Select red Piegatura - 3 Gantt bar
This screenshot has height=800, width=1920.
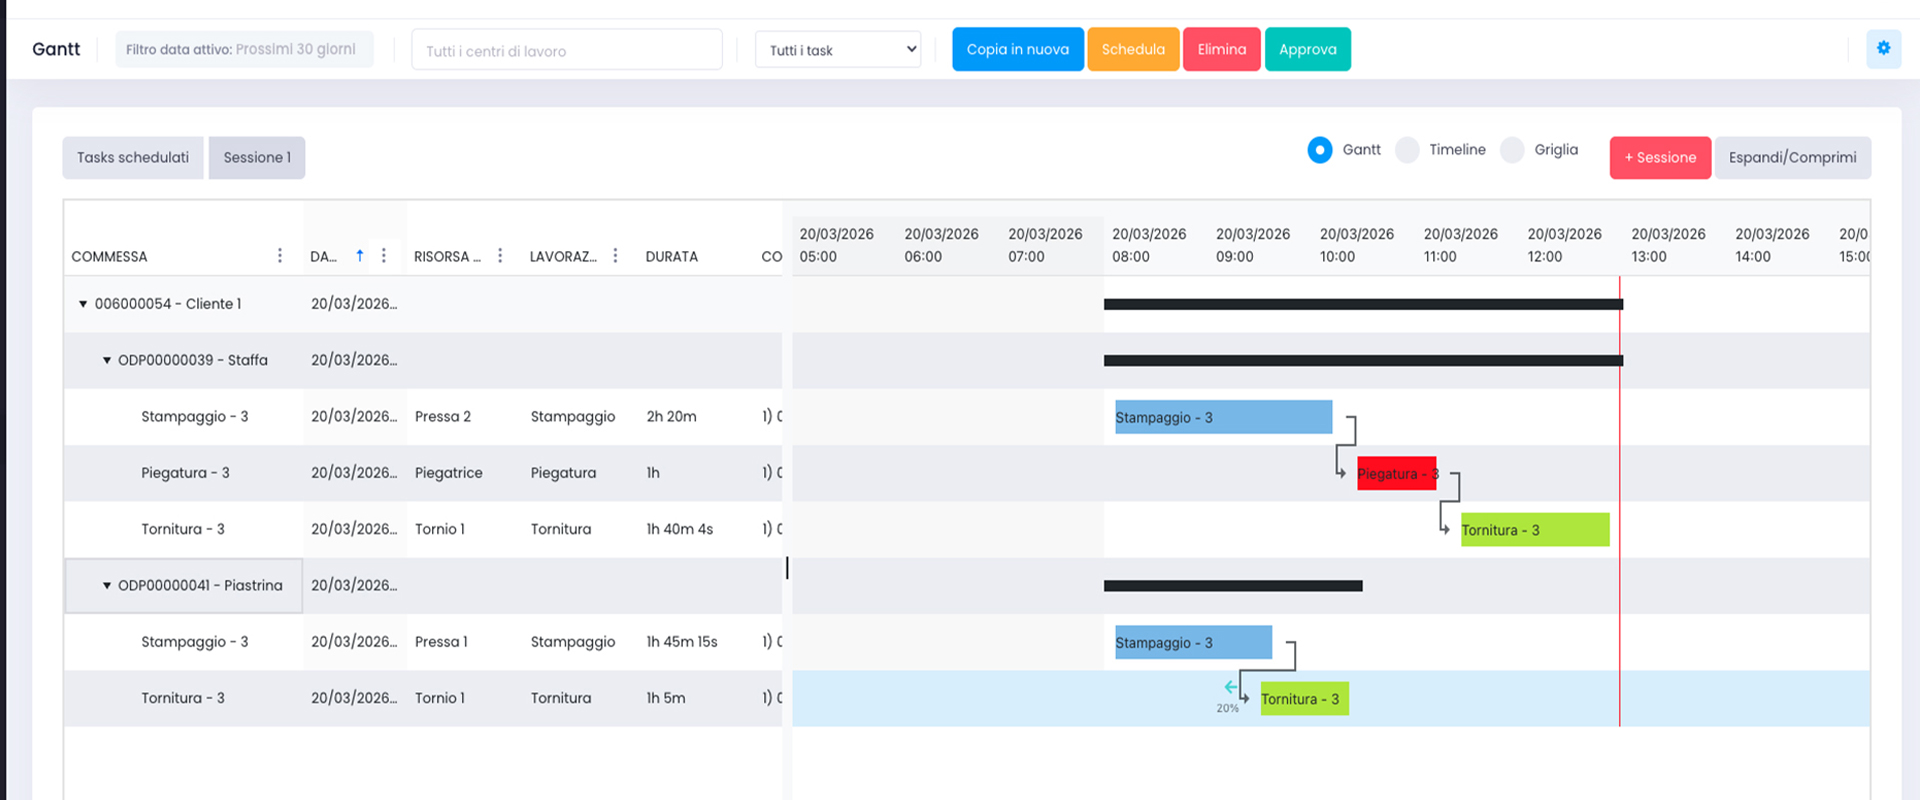coord(1396,473)
